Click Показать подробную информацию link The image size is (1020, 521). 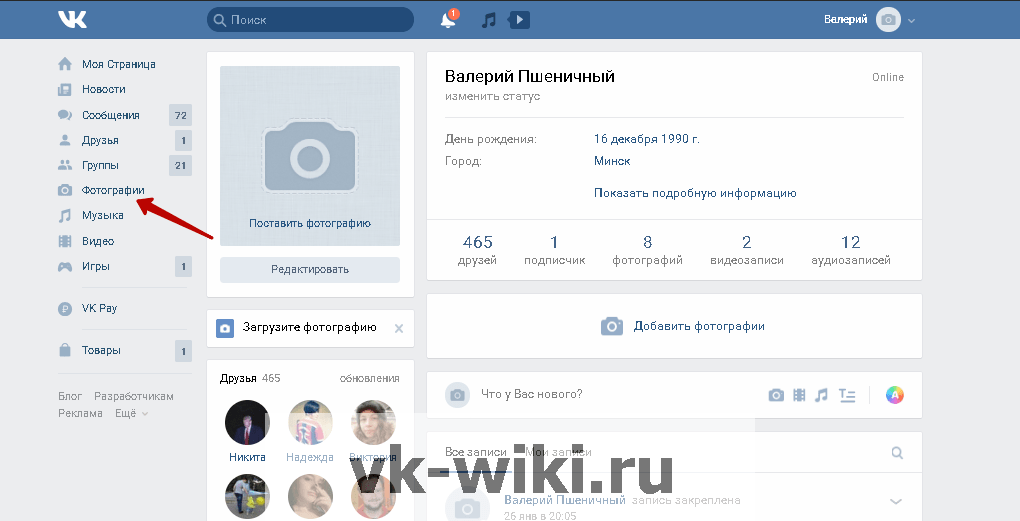695,193
